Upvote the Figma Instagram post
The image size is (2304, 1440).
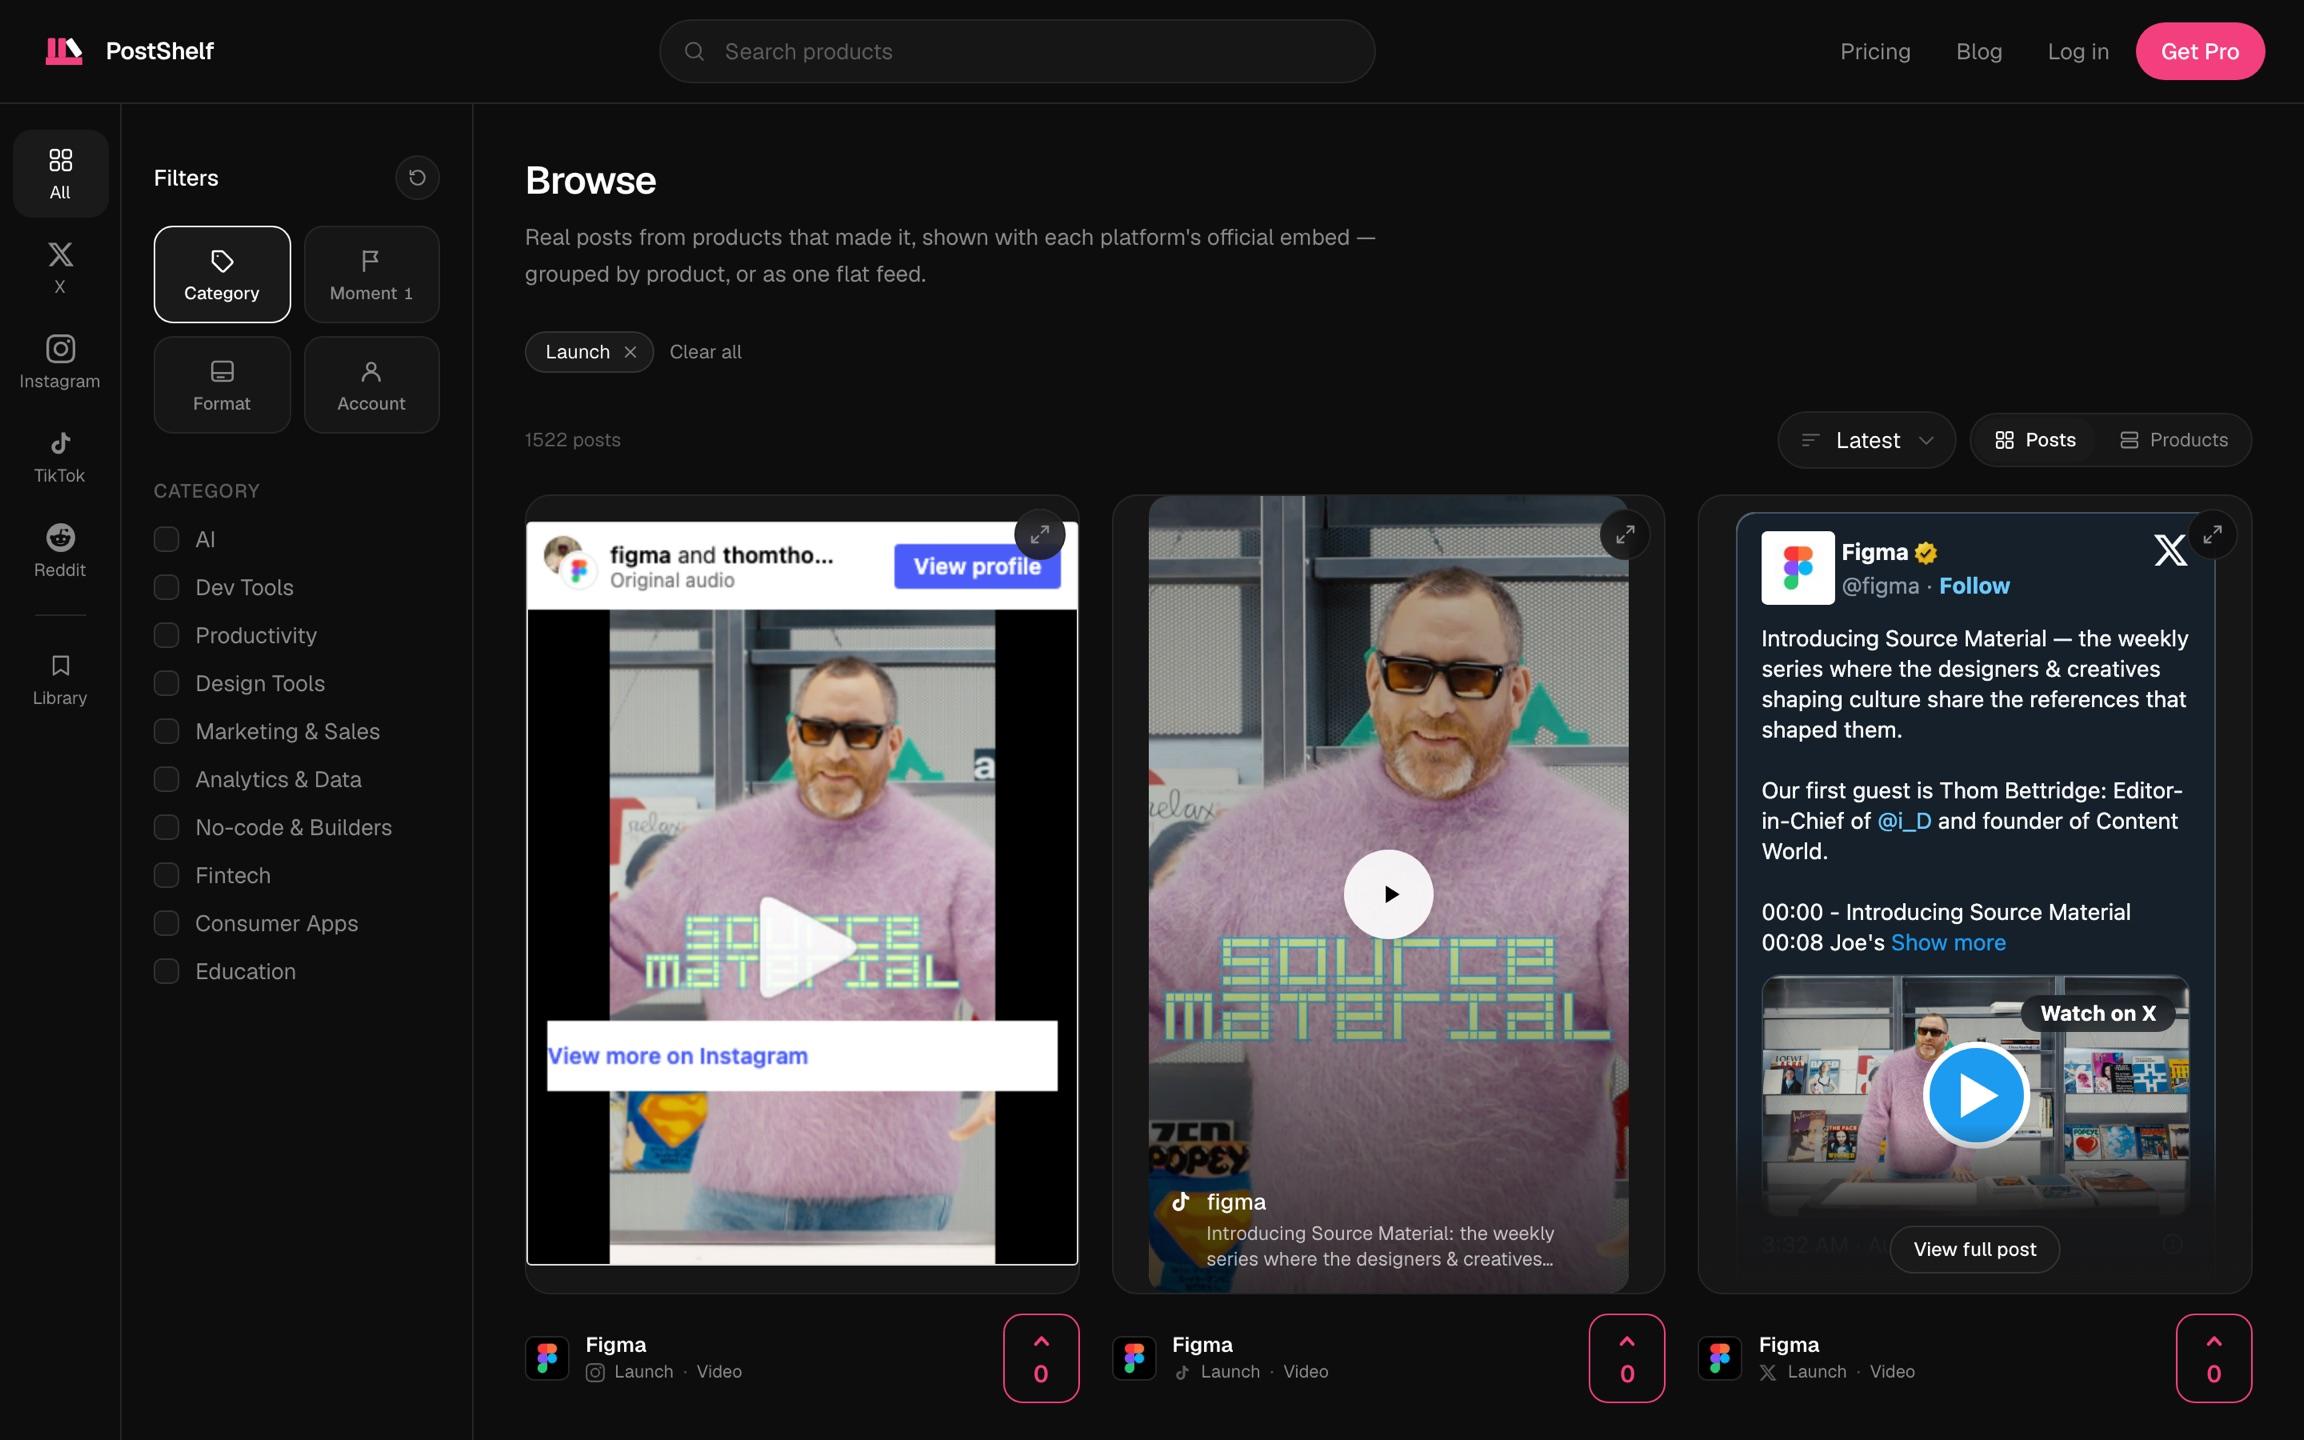click(1041, 1358)
